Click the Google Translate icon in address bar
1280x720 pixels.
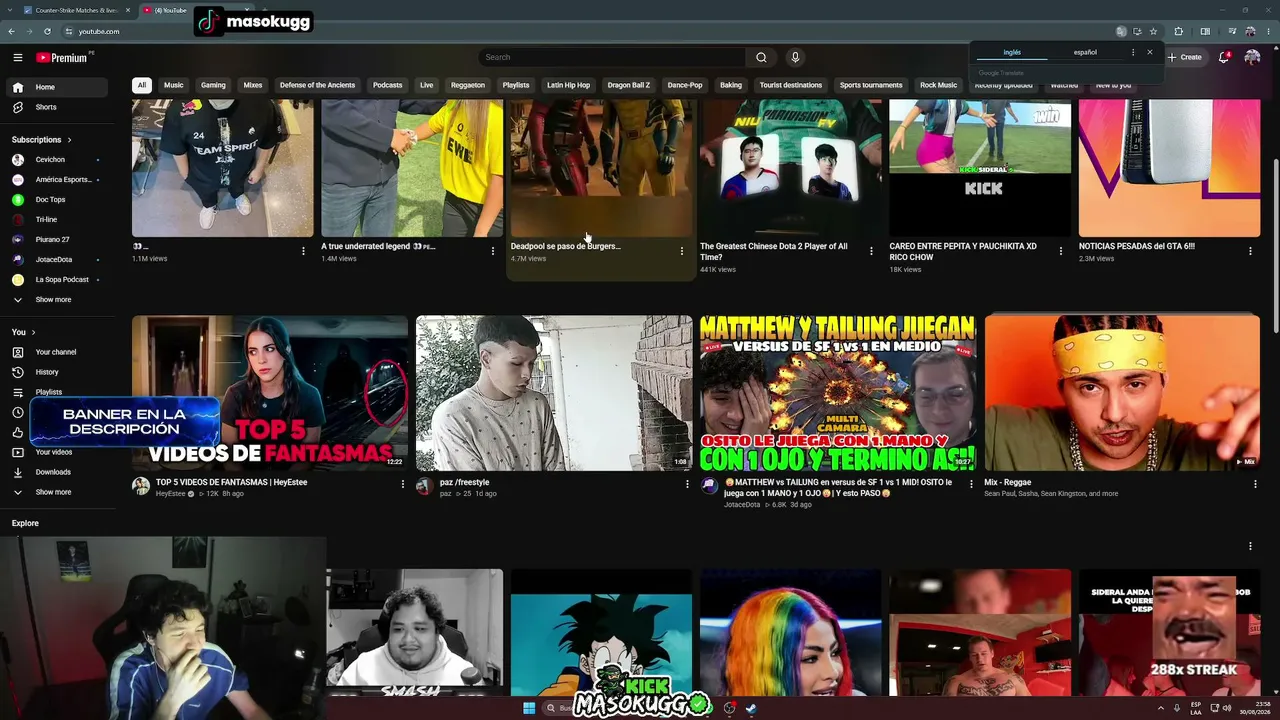click(x=1121, y=31)
